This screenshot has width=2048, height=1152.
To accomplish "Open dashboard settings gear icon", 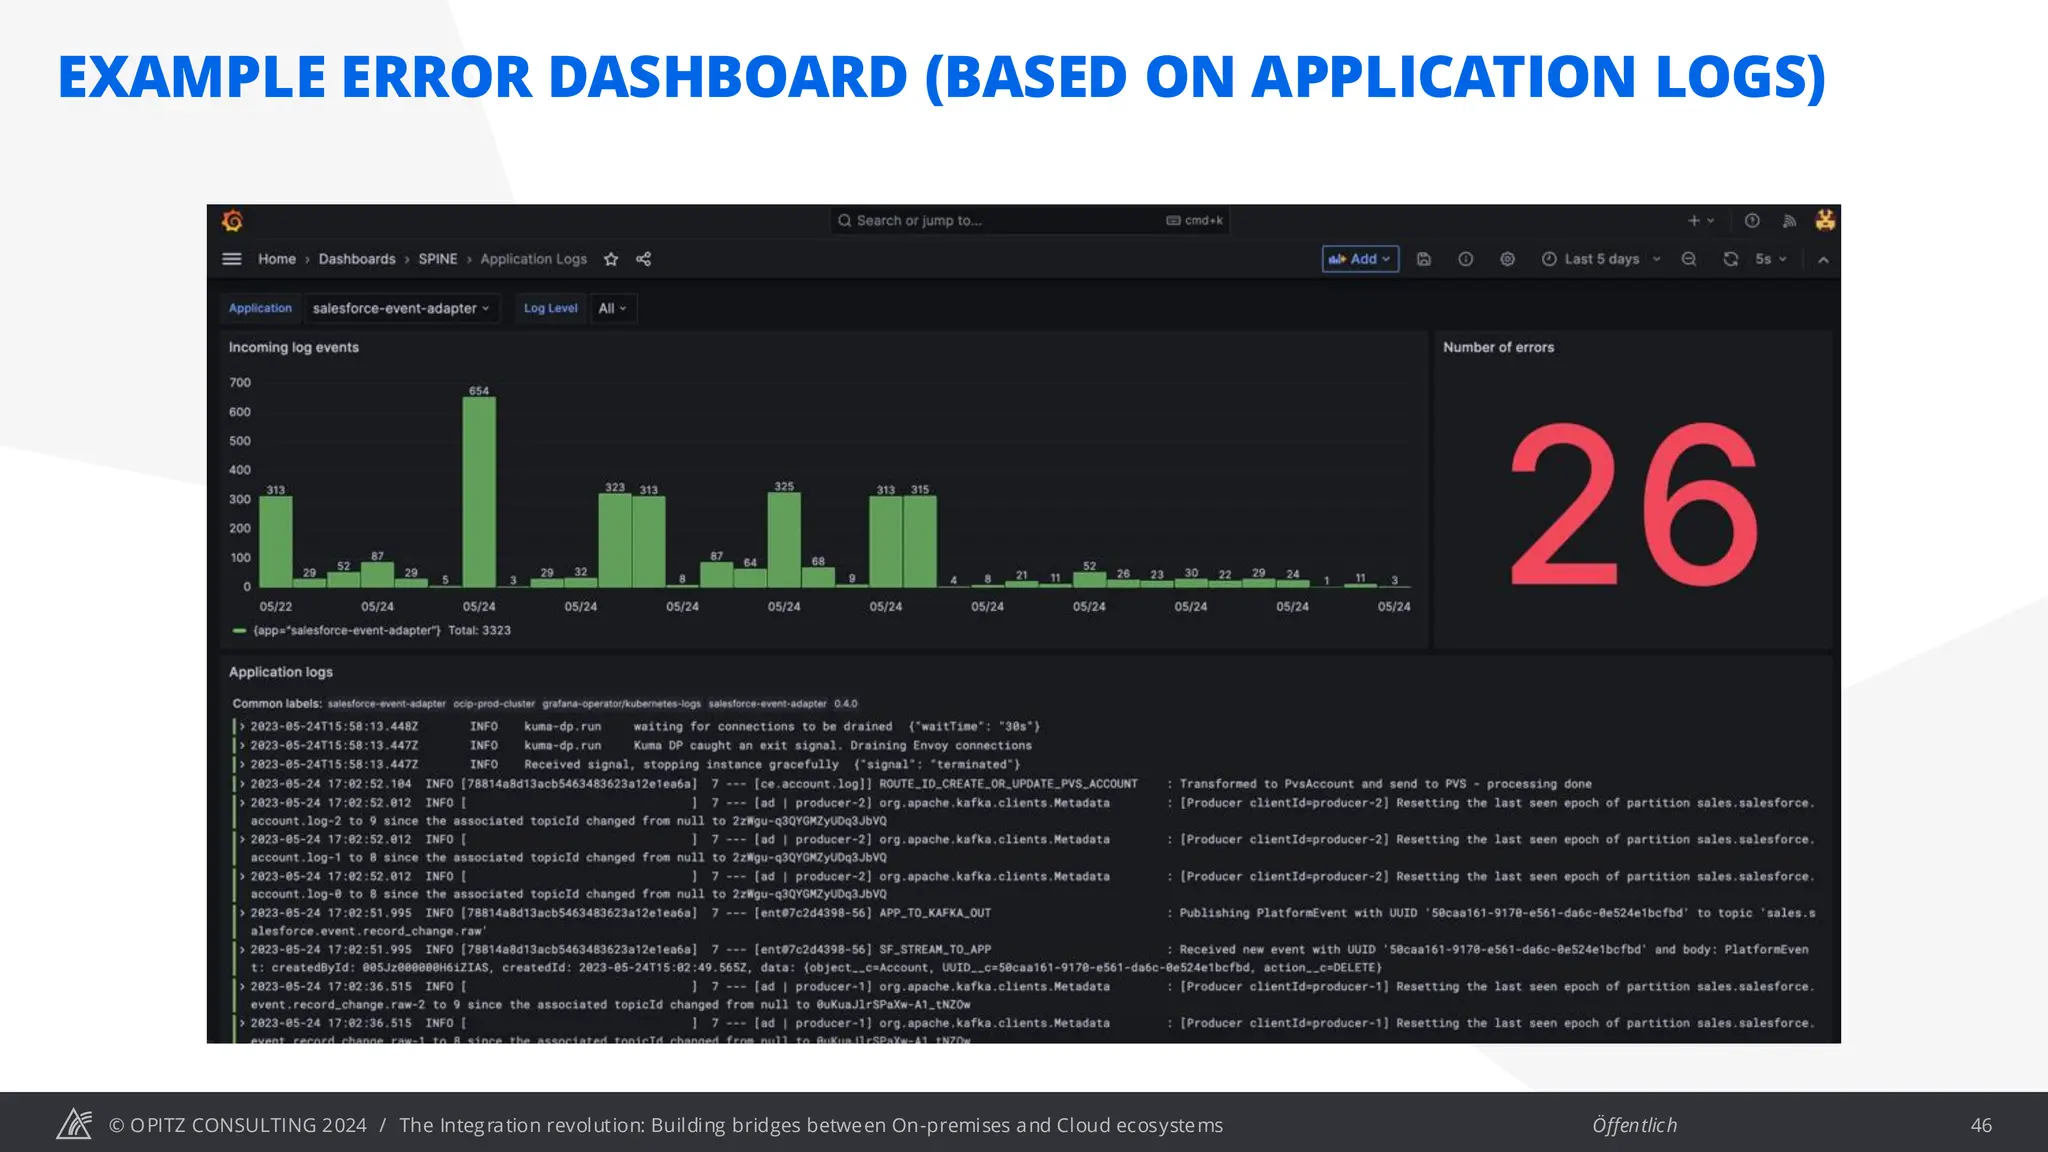I will pyautogui.click(x=1508, y=259).
